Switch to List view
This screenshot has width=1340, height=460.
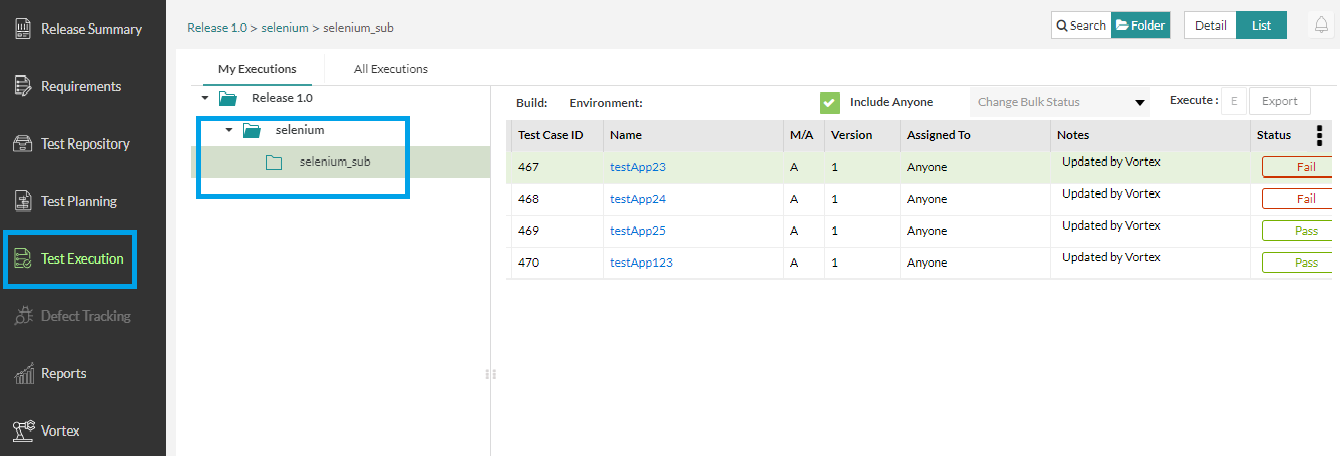click(1261, 26)
